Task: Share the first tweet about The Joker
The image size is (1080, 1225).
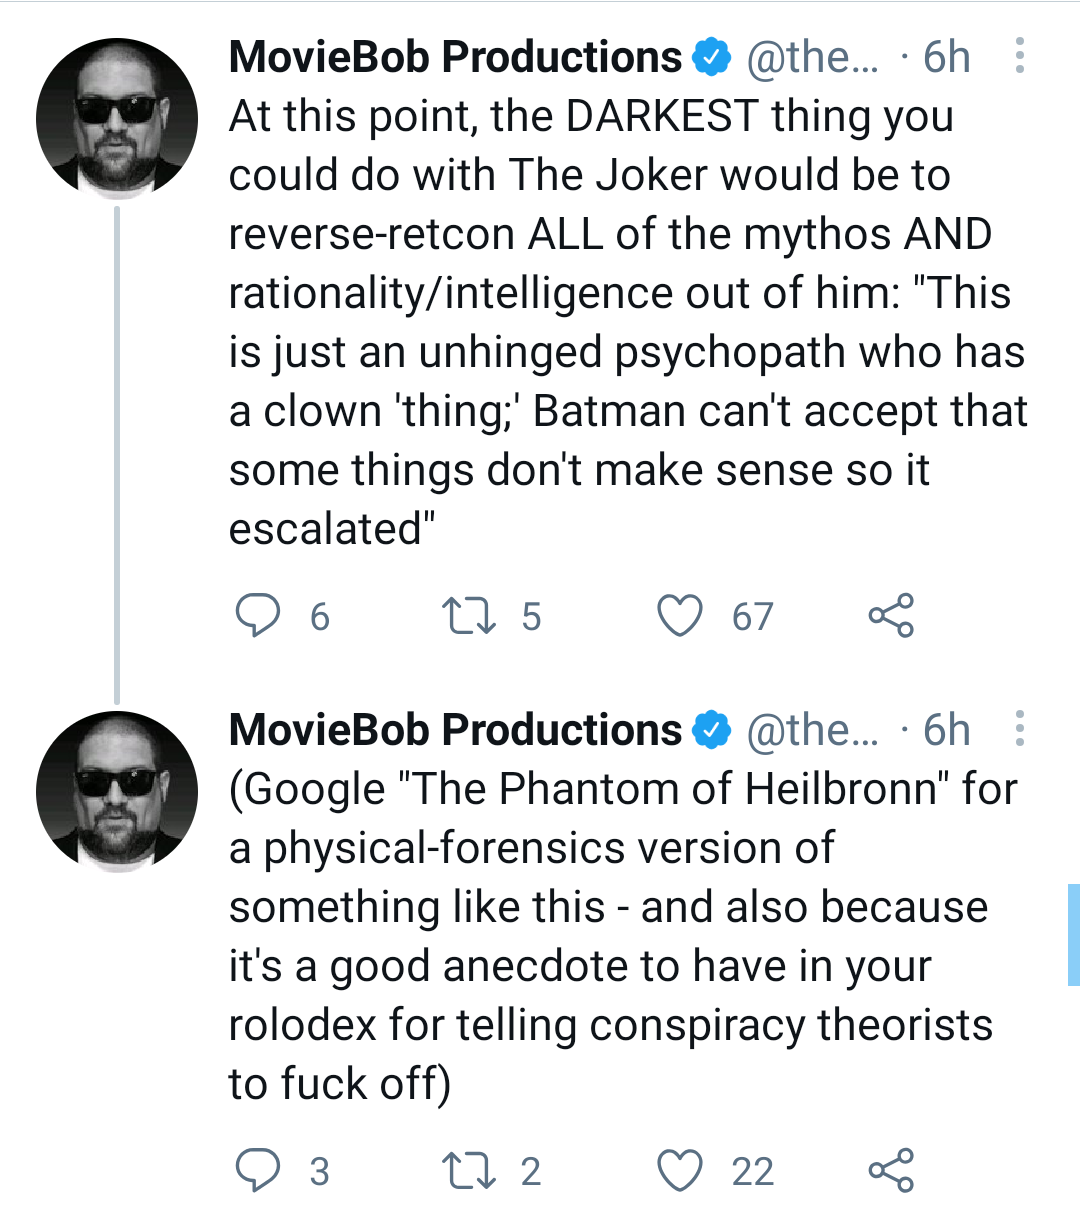Action: click(891, 616)
